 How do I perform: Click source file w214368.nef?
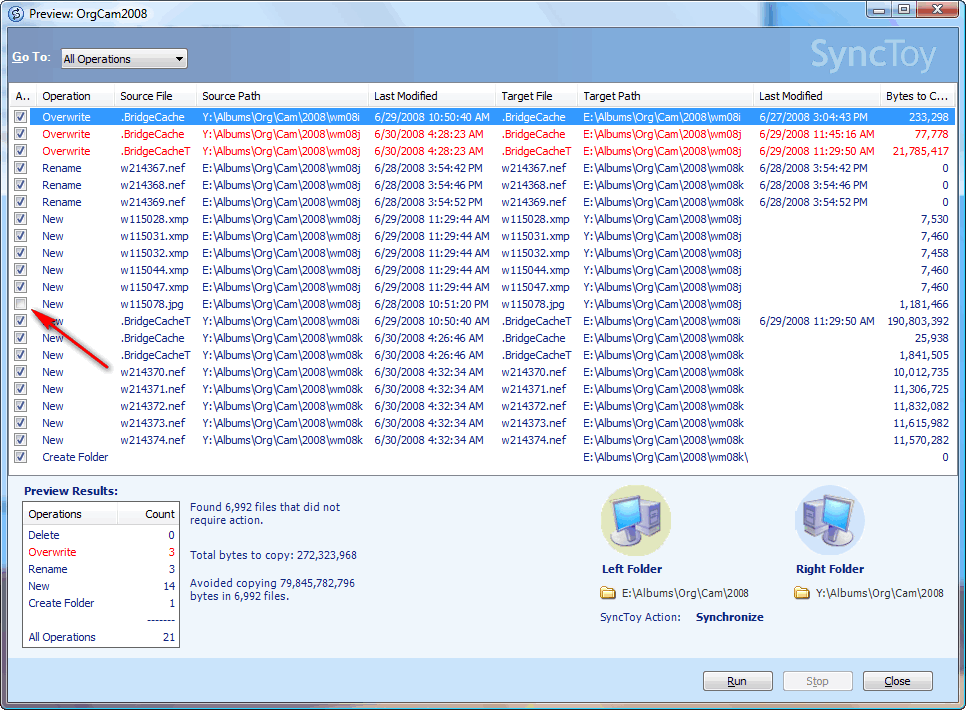(153, 185)
